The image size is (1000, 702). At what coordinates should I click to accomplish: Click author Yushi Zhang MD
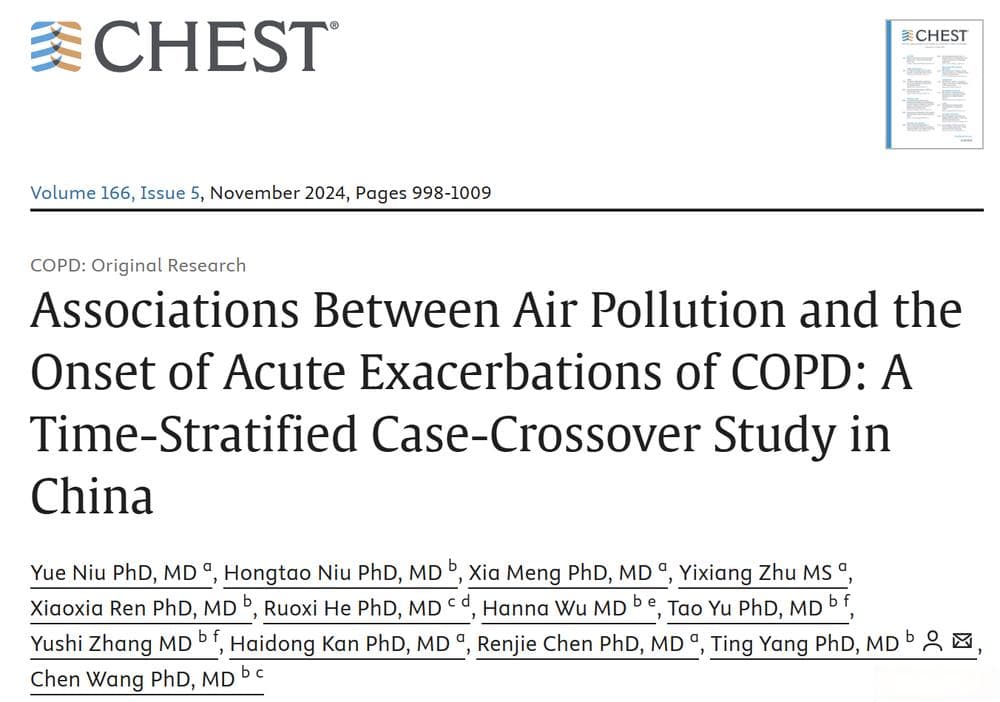[125, 644]
